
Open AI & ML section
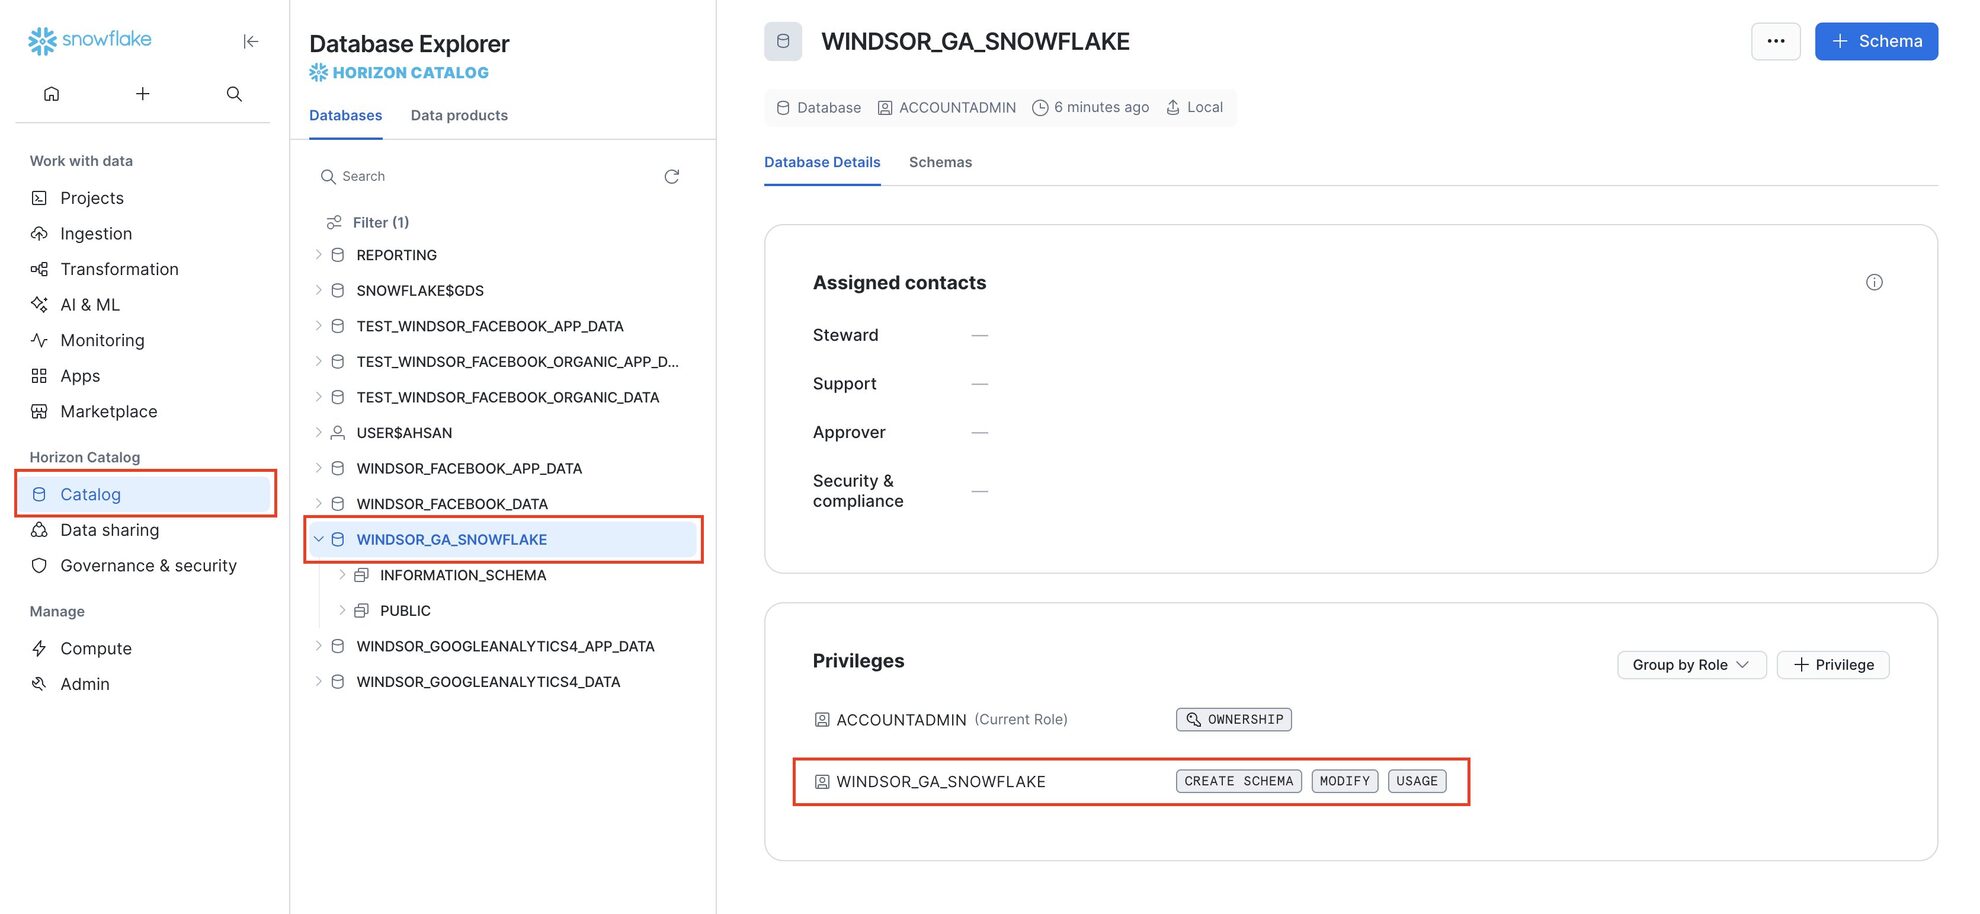(x=90, y=305)
